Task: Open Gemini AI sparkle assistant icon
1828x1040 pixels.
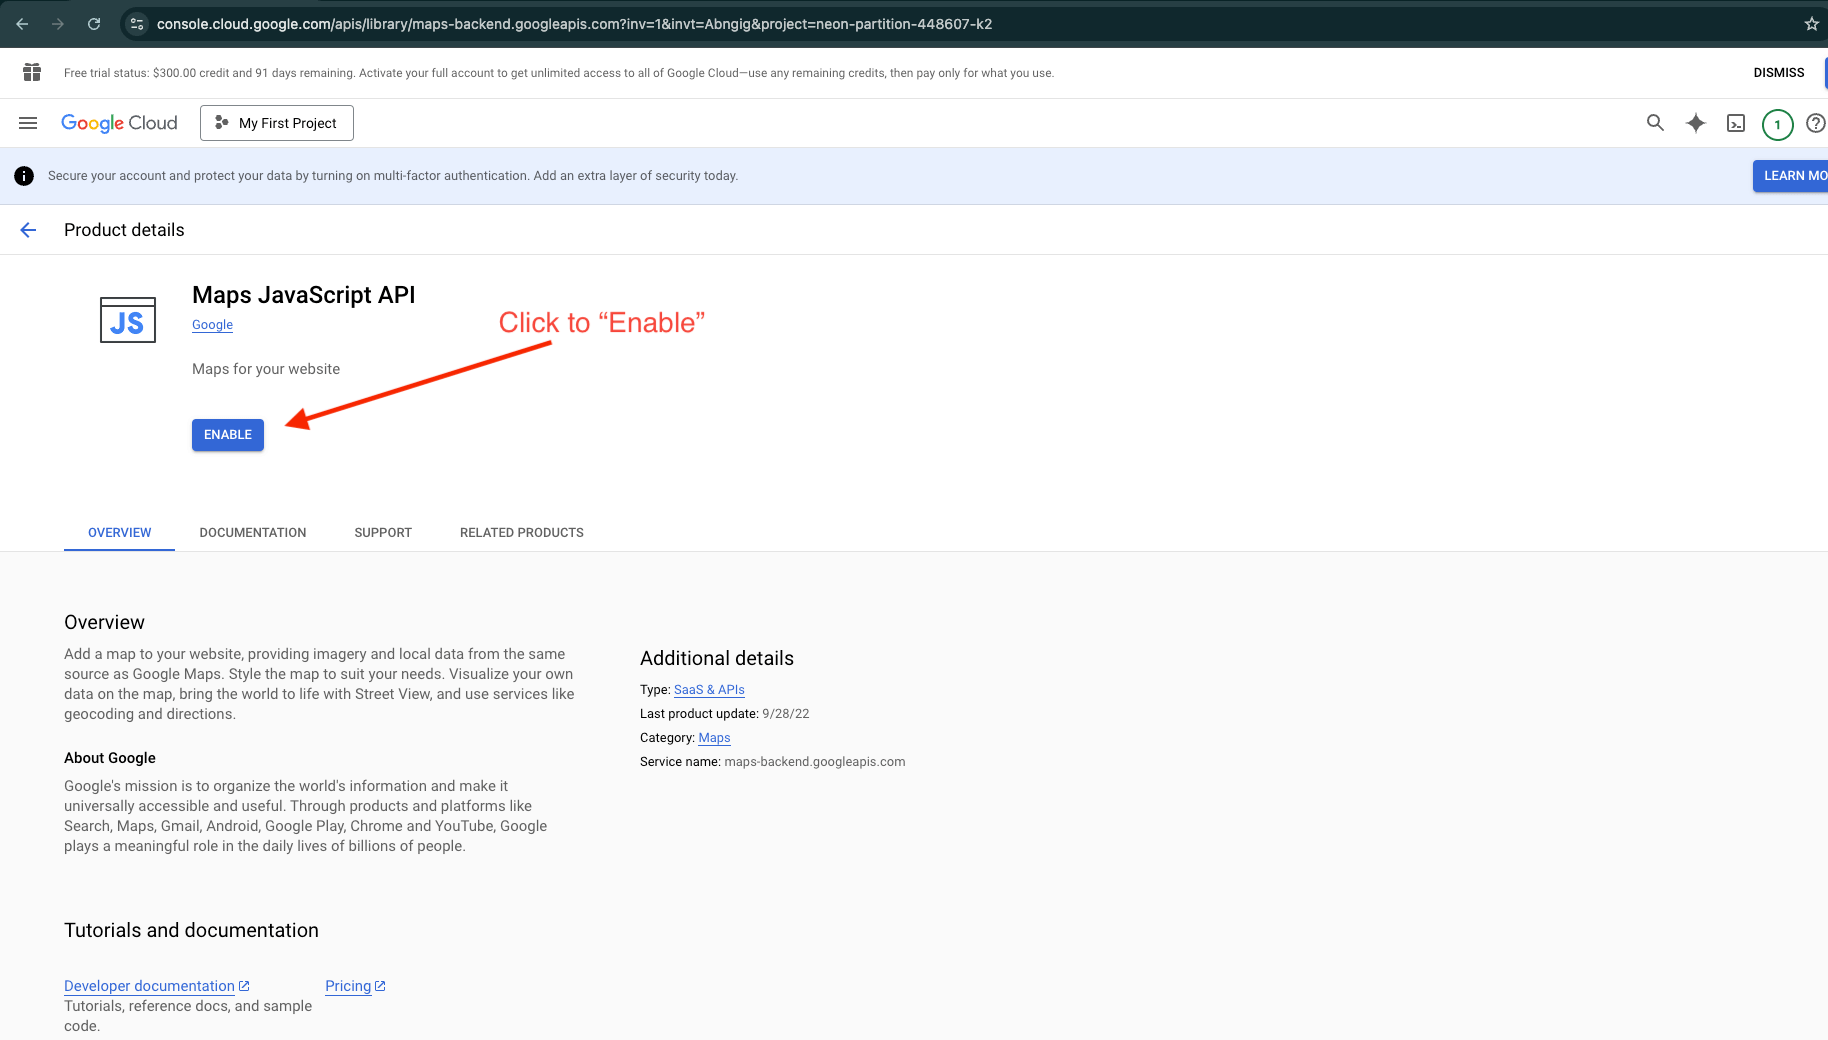Action: pos(1696,123)
